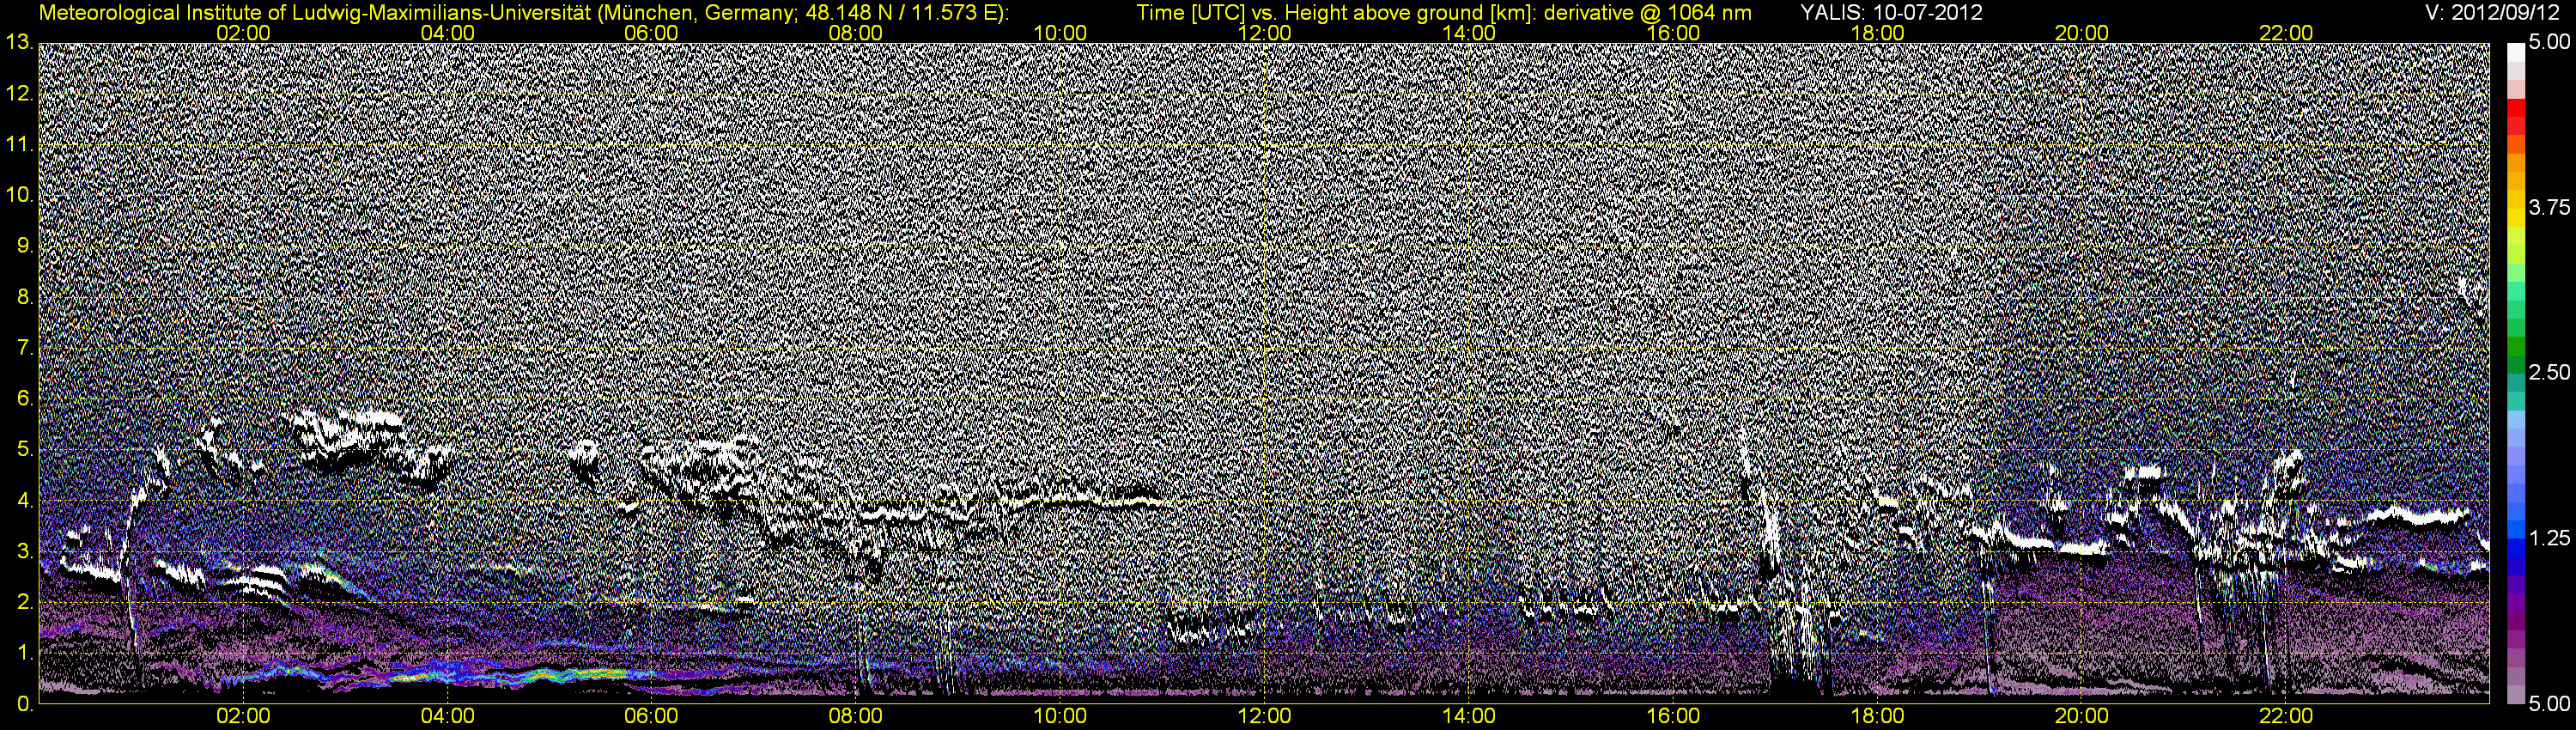The height and width of the screenshot is (730, 2576).
Task: Click 02:00 on the top time axis
Action: [244, 32]
